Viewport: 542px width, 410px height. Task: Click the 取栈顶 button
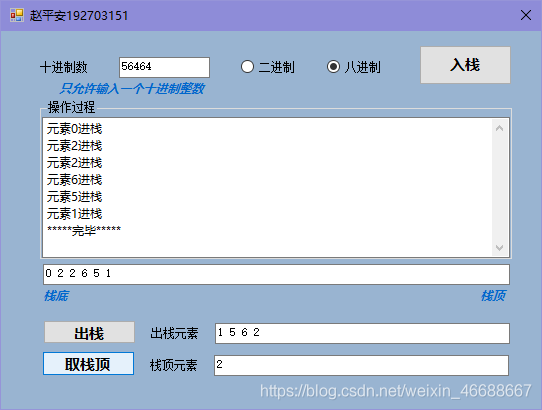tap(88, 364)
